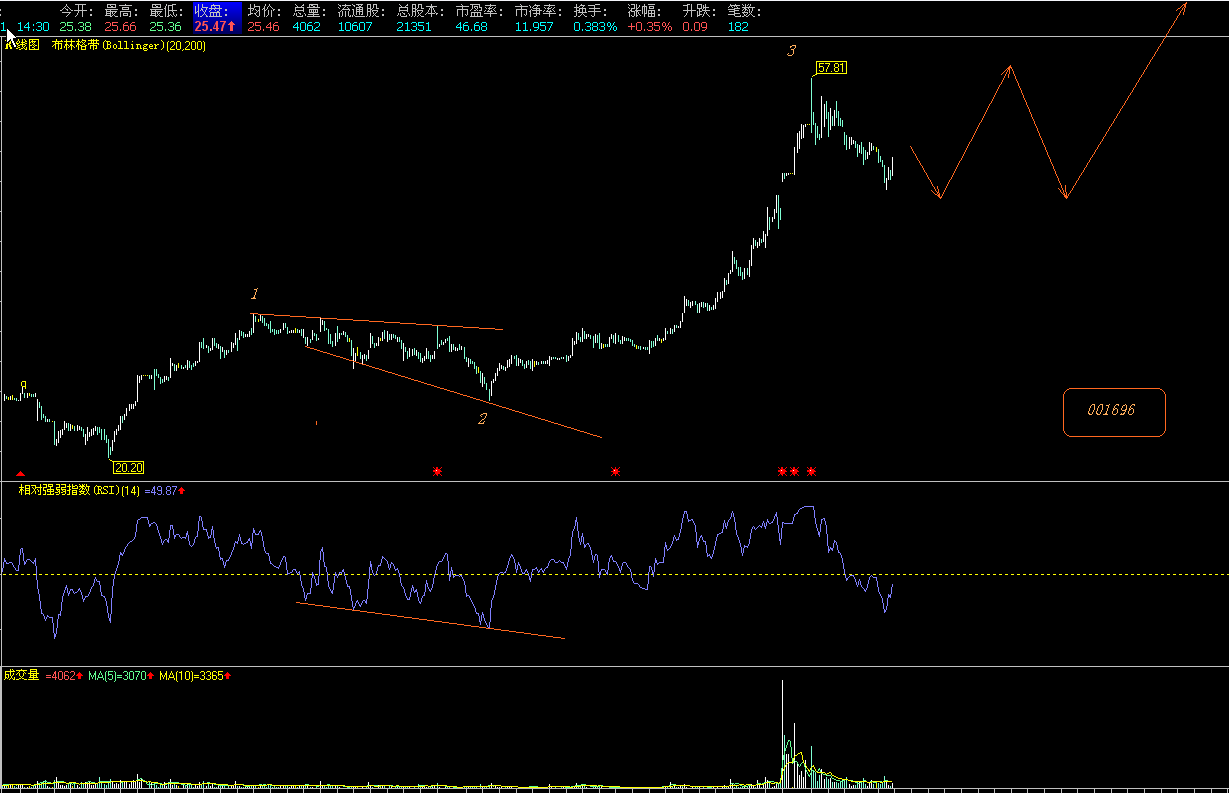Click the 57.81 peak price tag

pos(831,68)
